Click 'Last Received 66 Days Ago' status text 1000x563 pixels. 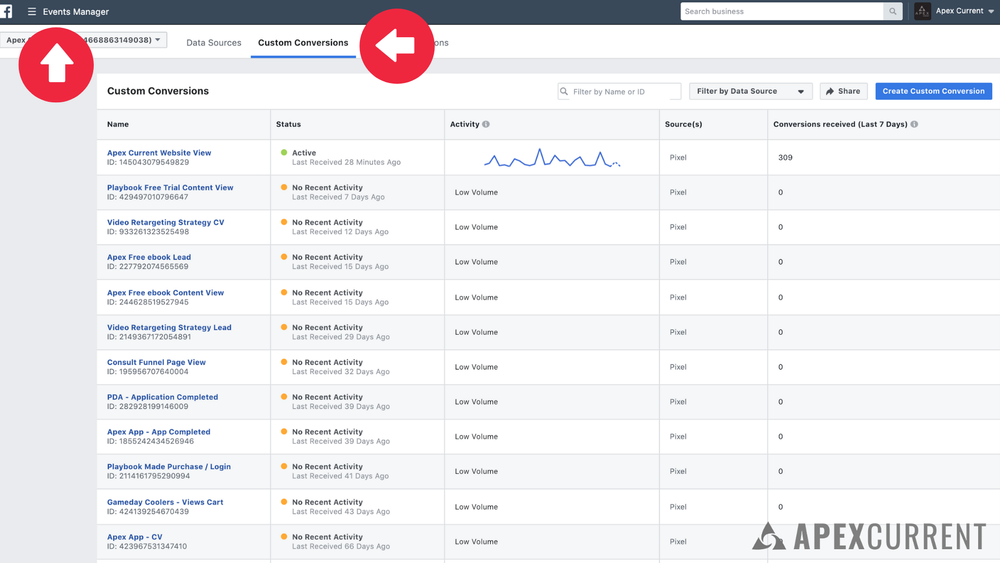click(341, 546)
